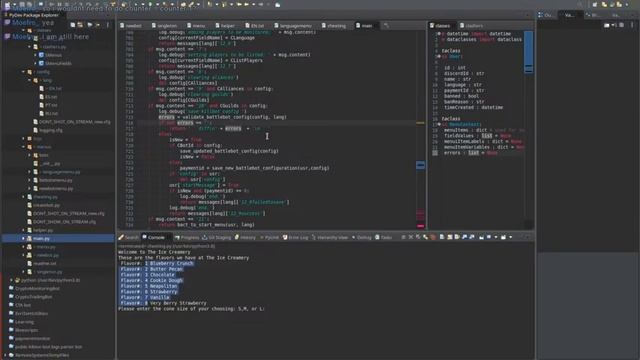Switch to the helper editor tab
The height and width of the screenshot is (360, 640).
coord(225,26)
